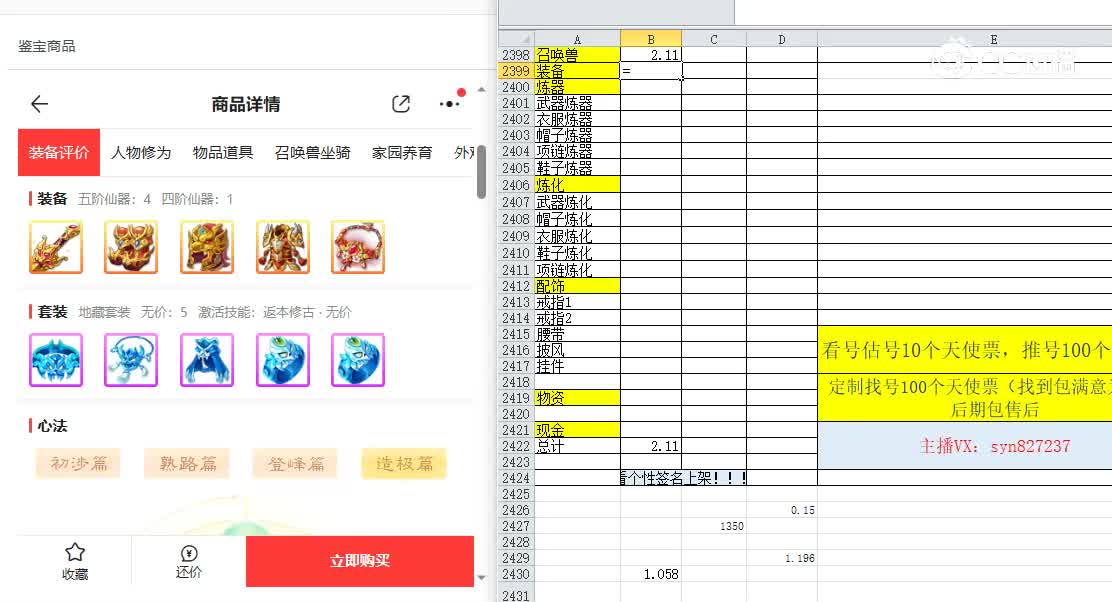1112x602 pixels.
Task: Click the 收藏 star icon
Action: pyautogui.click(x=74, y=552)
